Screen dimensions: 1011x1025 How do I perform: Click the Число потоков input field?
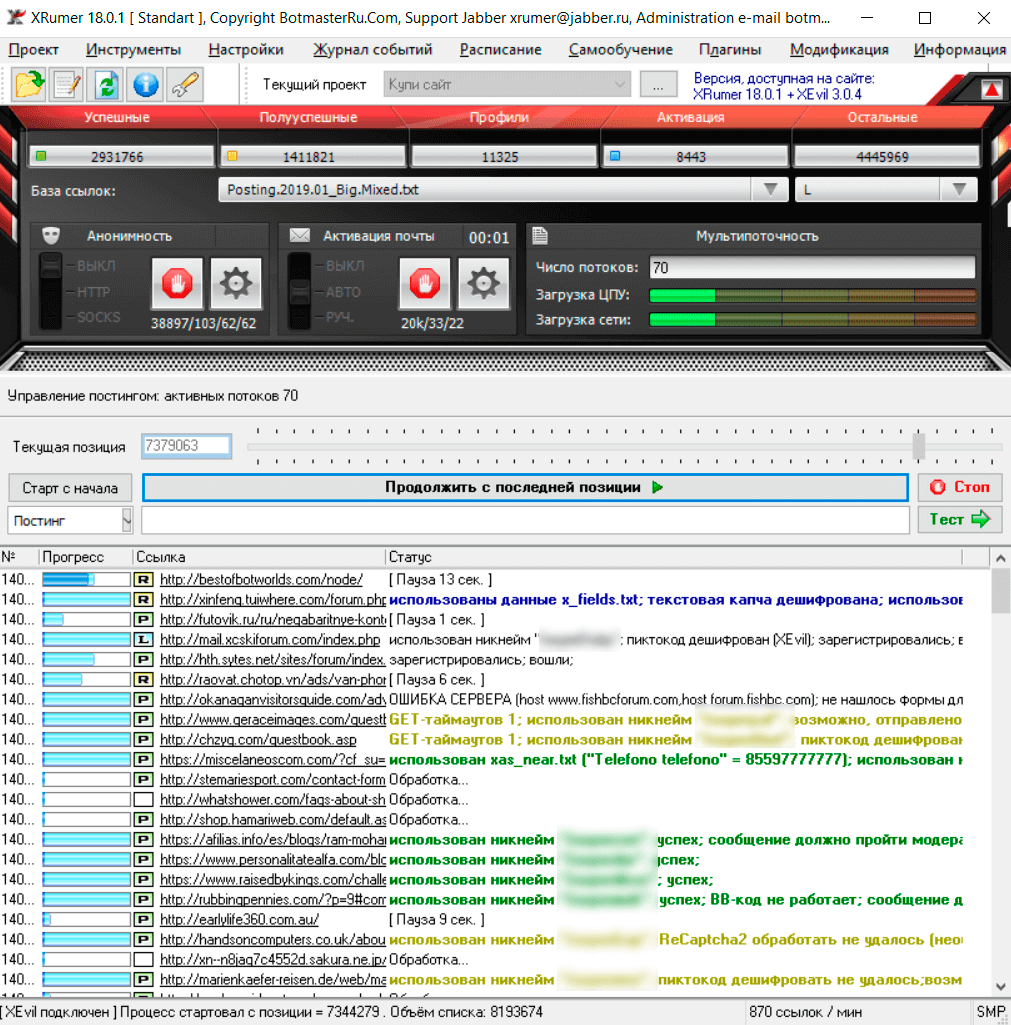[812, 267]
